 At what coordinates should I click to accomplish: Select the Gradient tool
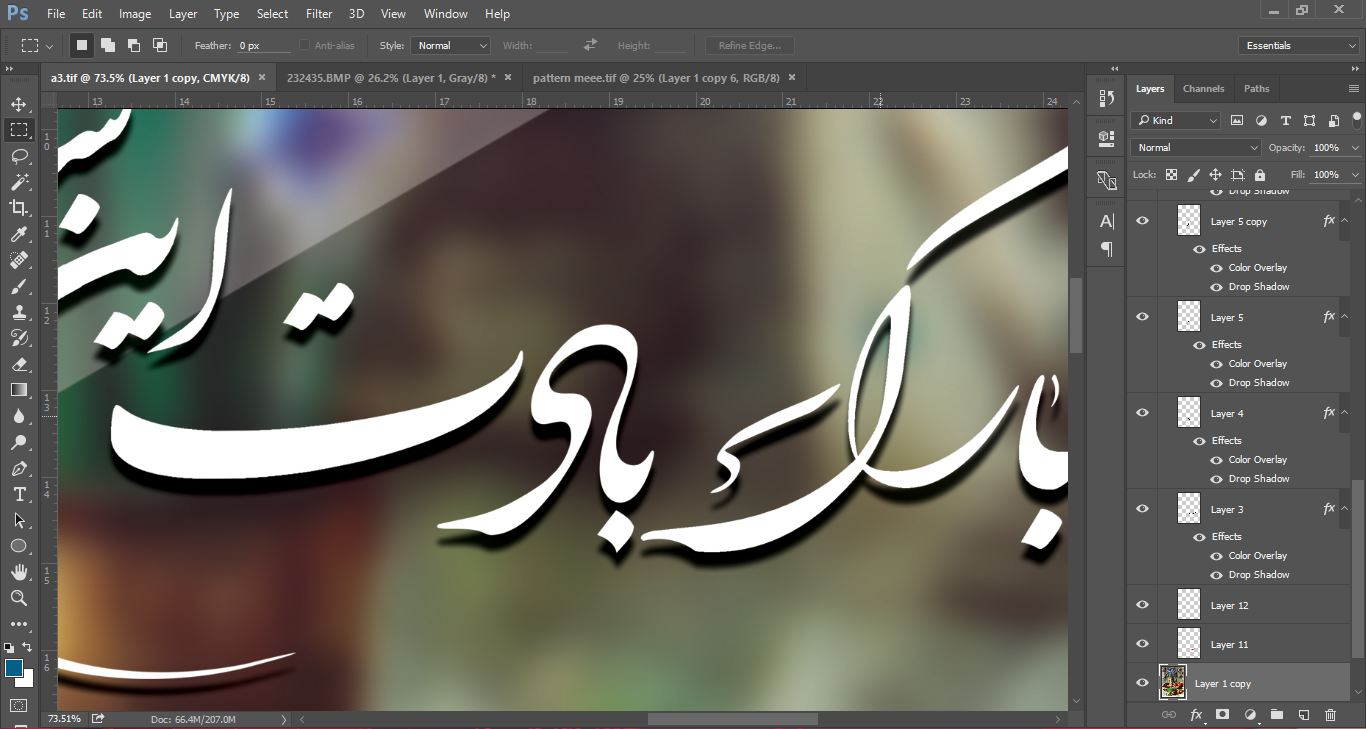pyautogui.click(x=18, y=390)
